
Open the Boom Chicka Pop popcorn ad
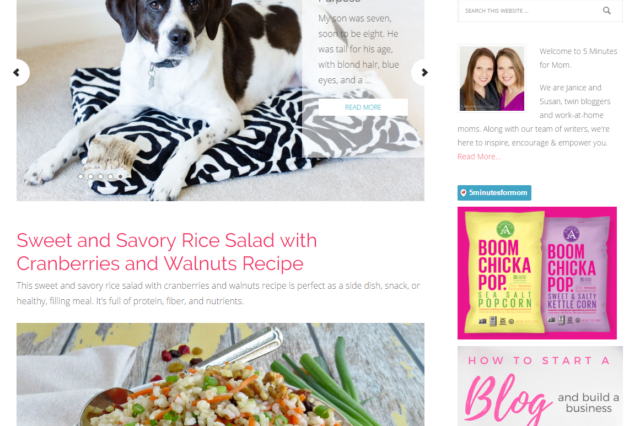click(x=537, y=273)
